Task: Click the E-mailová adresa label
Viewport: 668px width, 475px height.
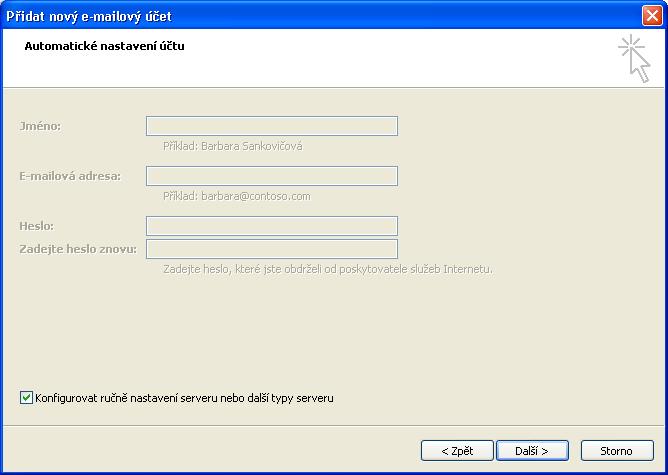Action: (x=70, y=176)
